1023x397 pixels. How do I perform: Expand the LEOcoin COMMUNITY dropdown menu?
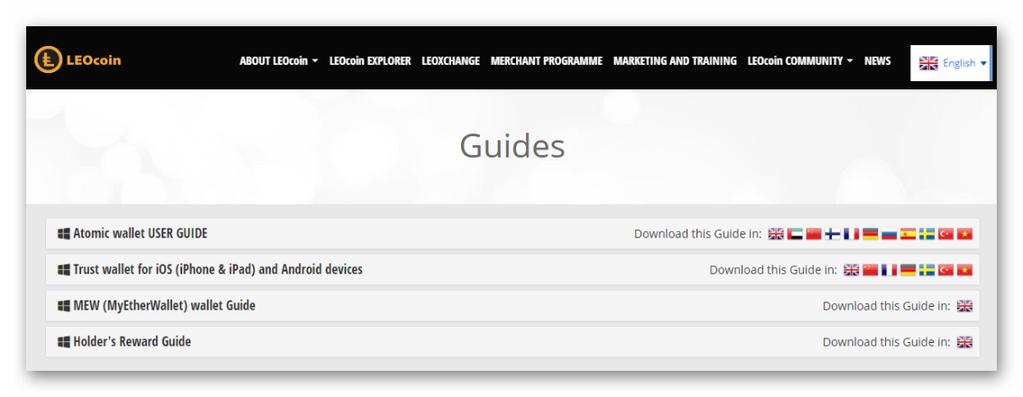pyautogui.click(x=800, y=61)
